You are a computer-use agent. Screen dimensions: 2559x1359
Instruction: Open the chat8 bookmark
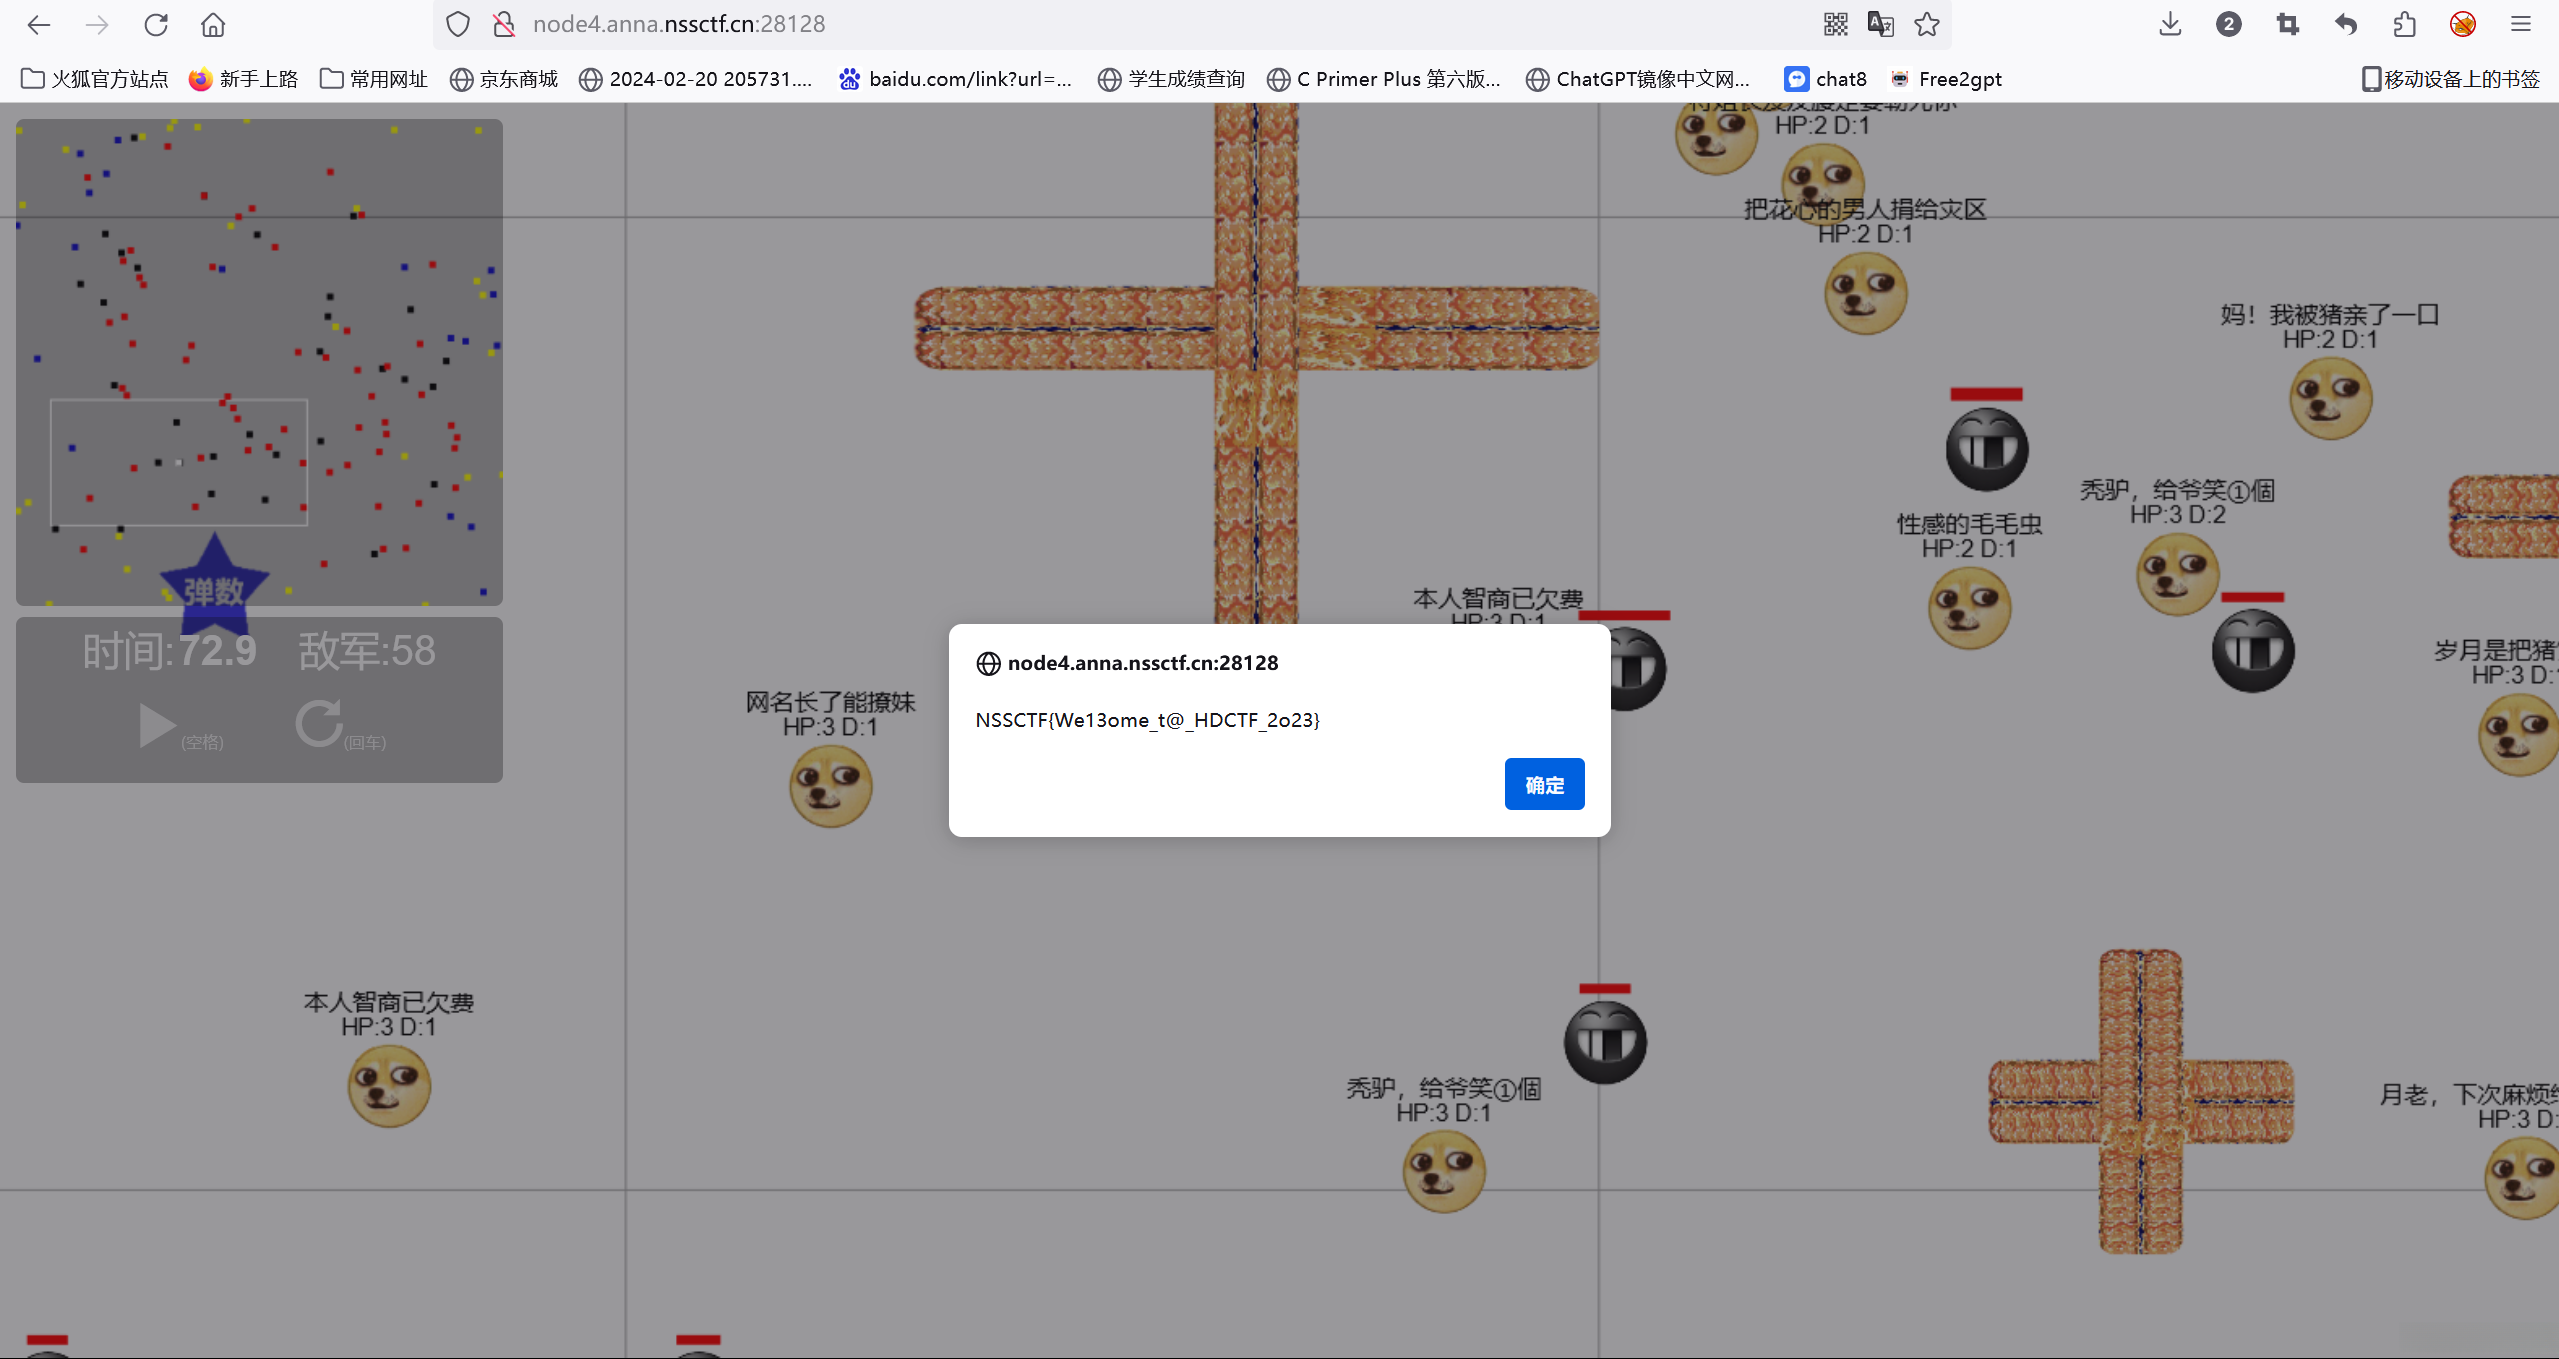pyautogui.click(x=1827, y=79)
